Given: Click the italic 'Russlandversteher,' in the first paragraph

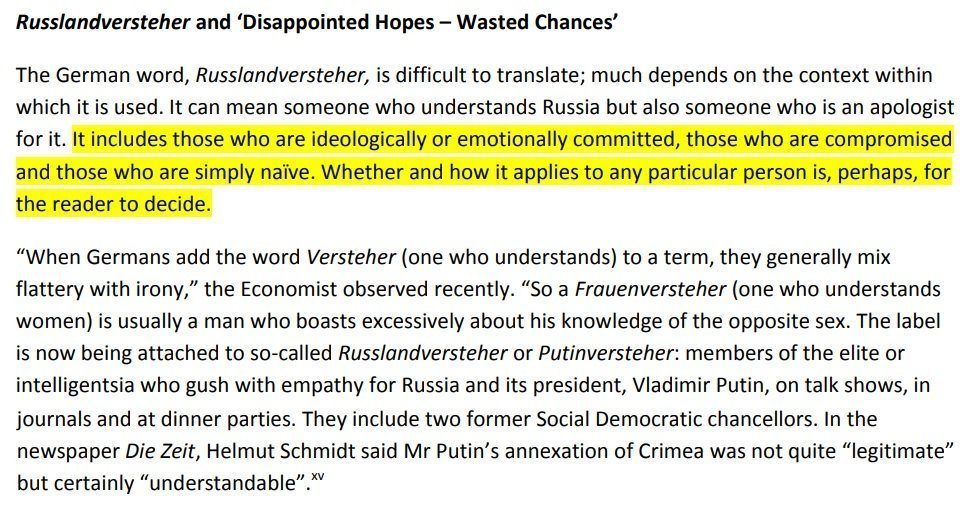Looking at the screenshot, I should [x=283, y=75].
